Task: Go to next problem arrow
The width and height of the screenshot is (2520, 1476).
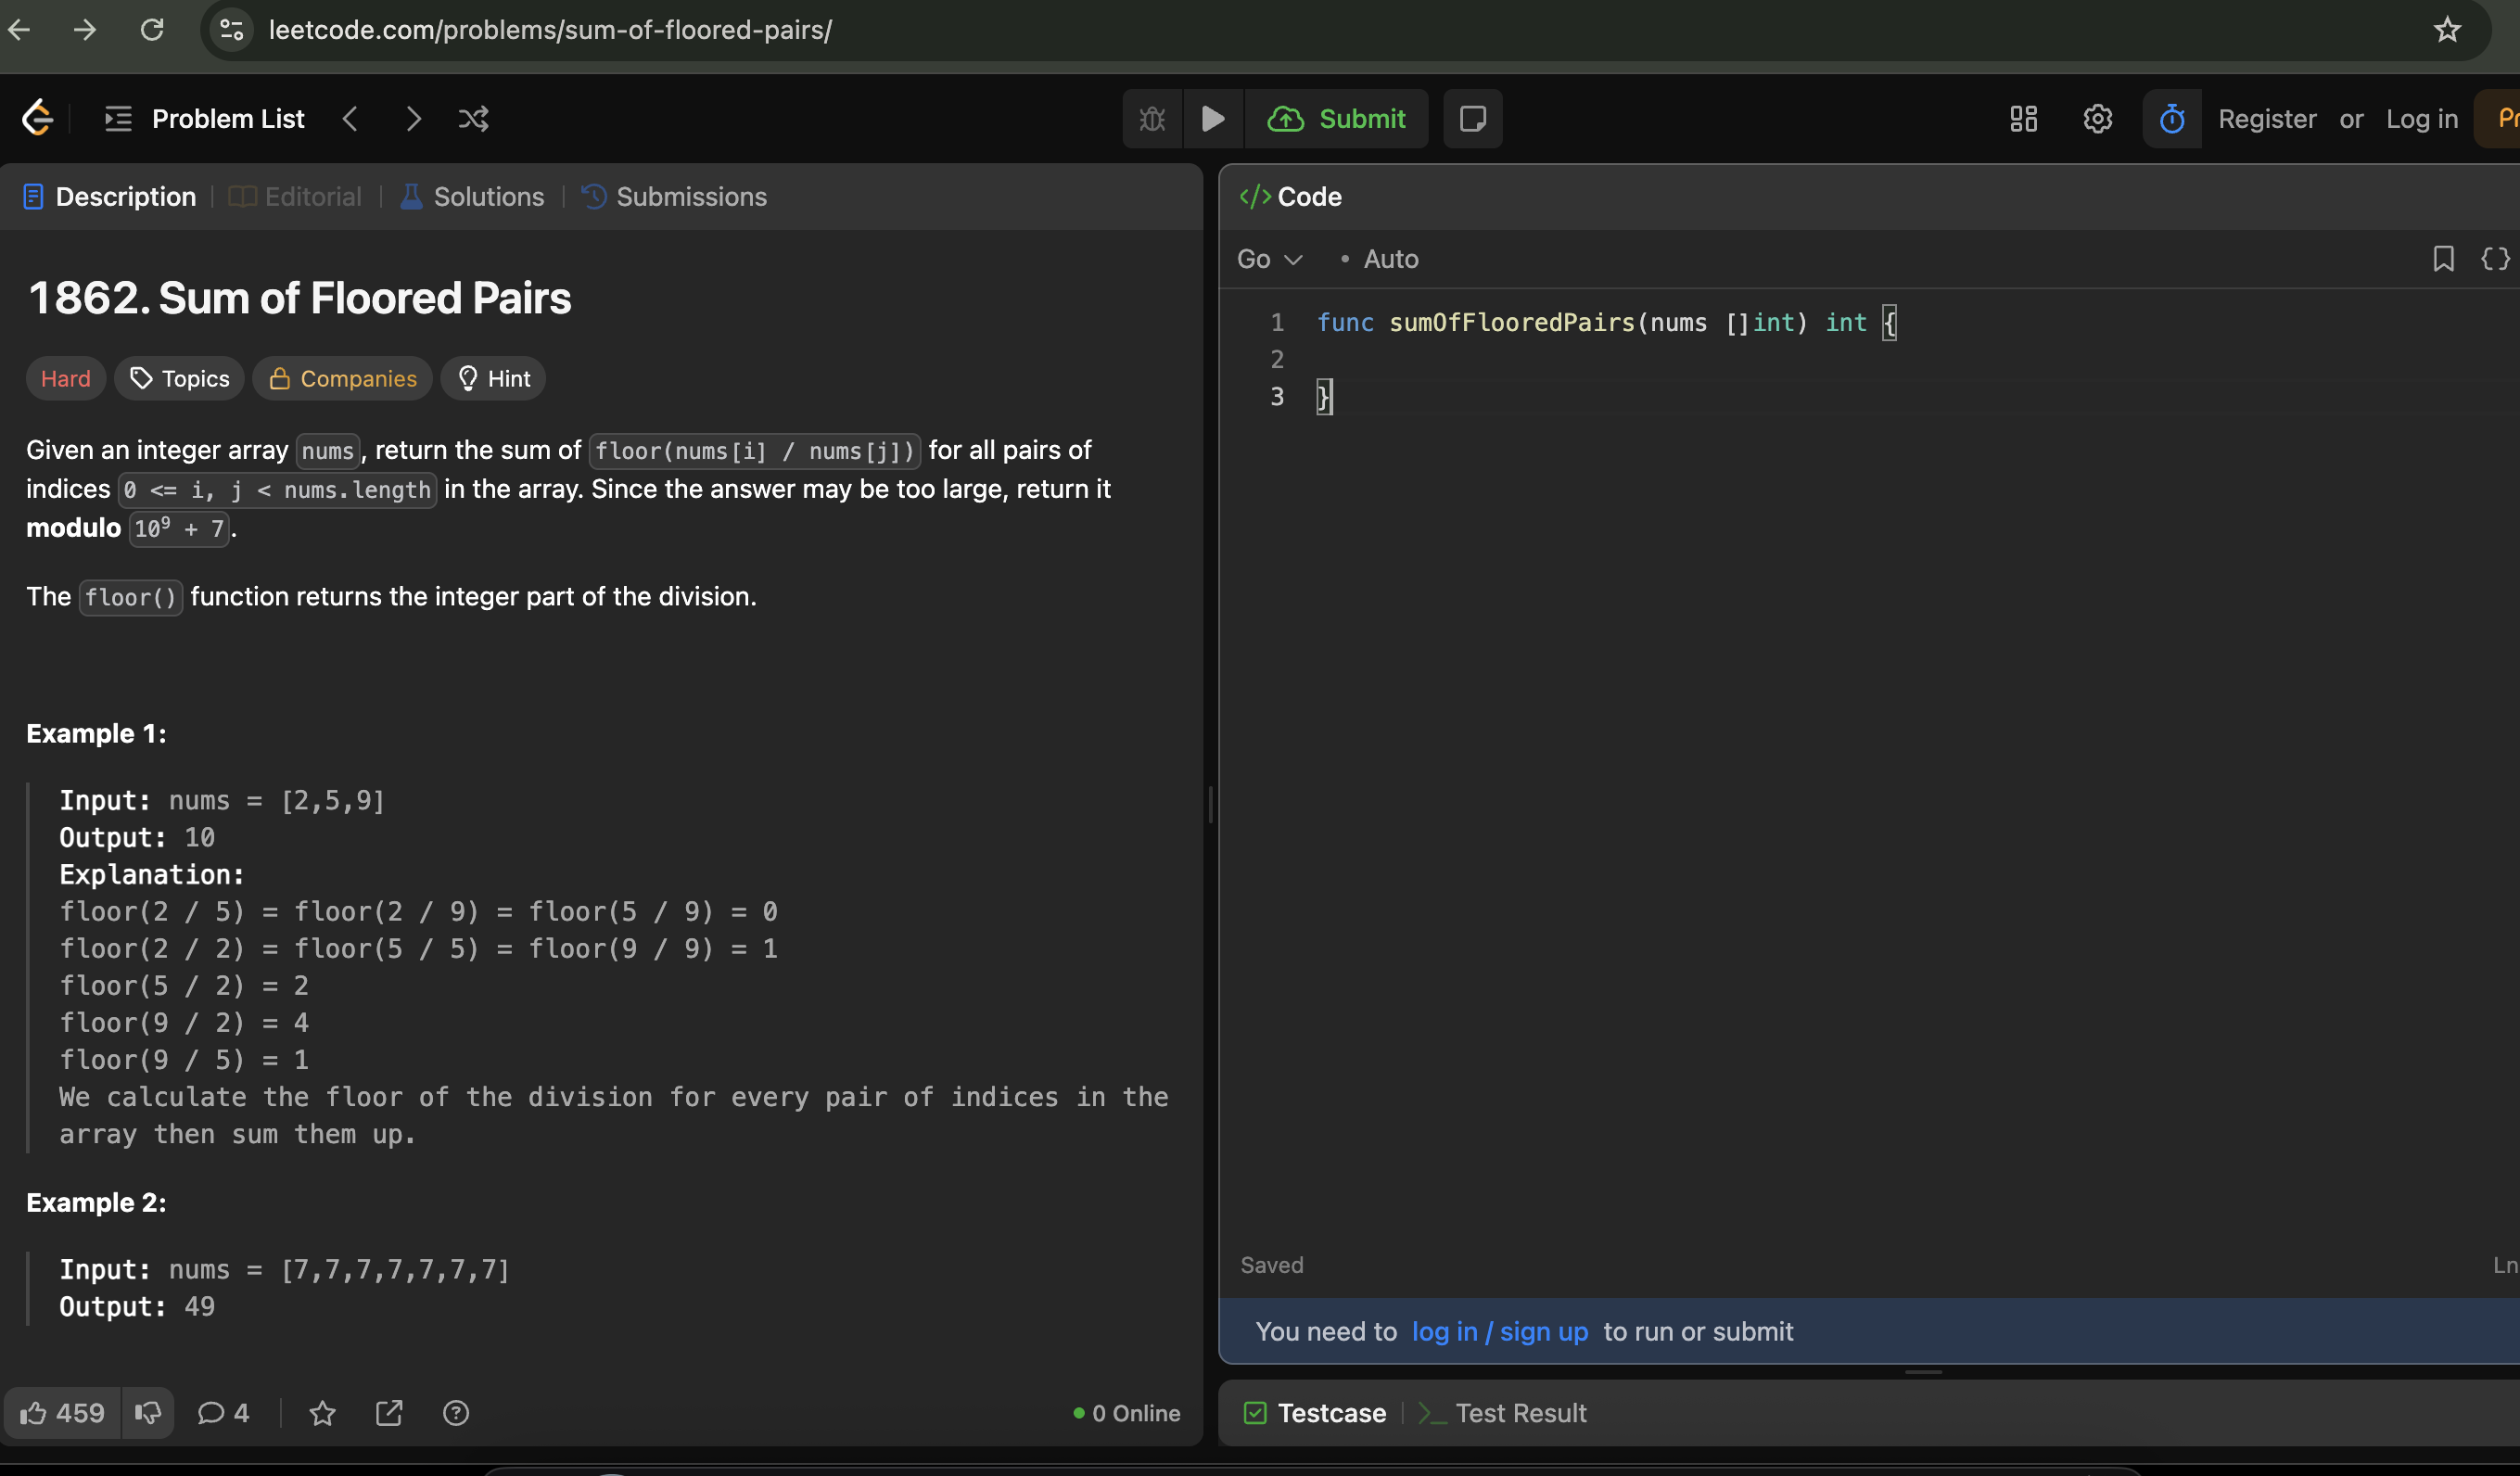Action: pos(413,119)
